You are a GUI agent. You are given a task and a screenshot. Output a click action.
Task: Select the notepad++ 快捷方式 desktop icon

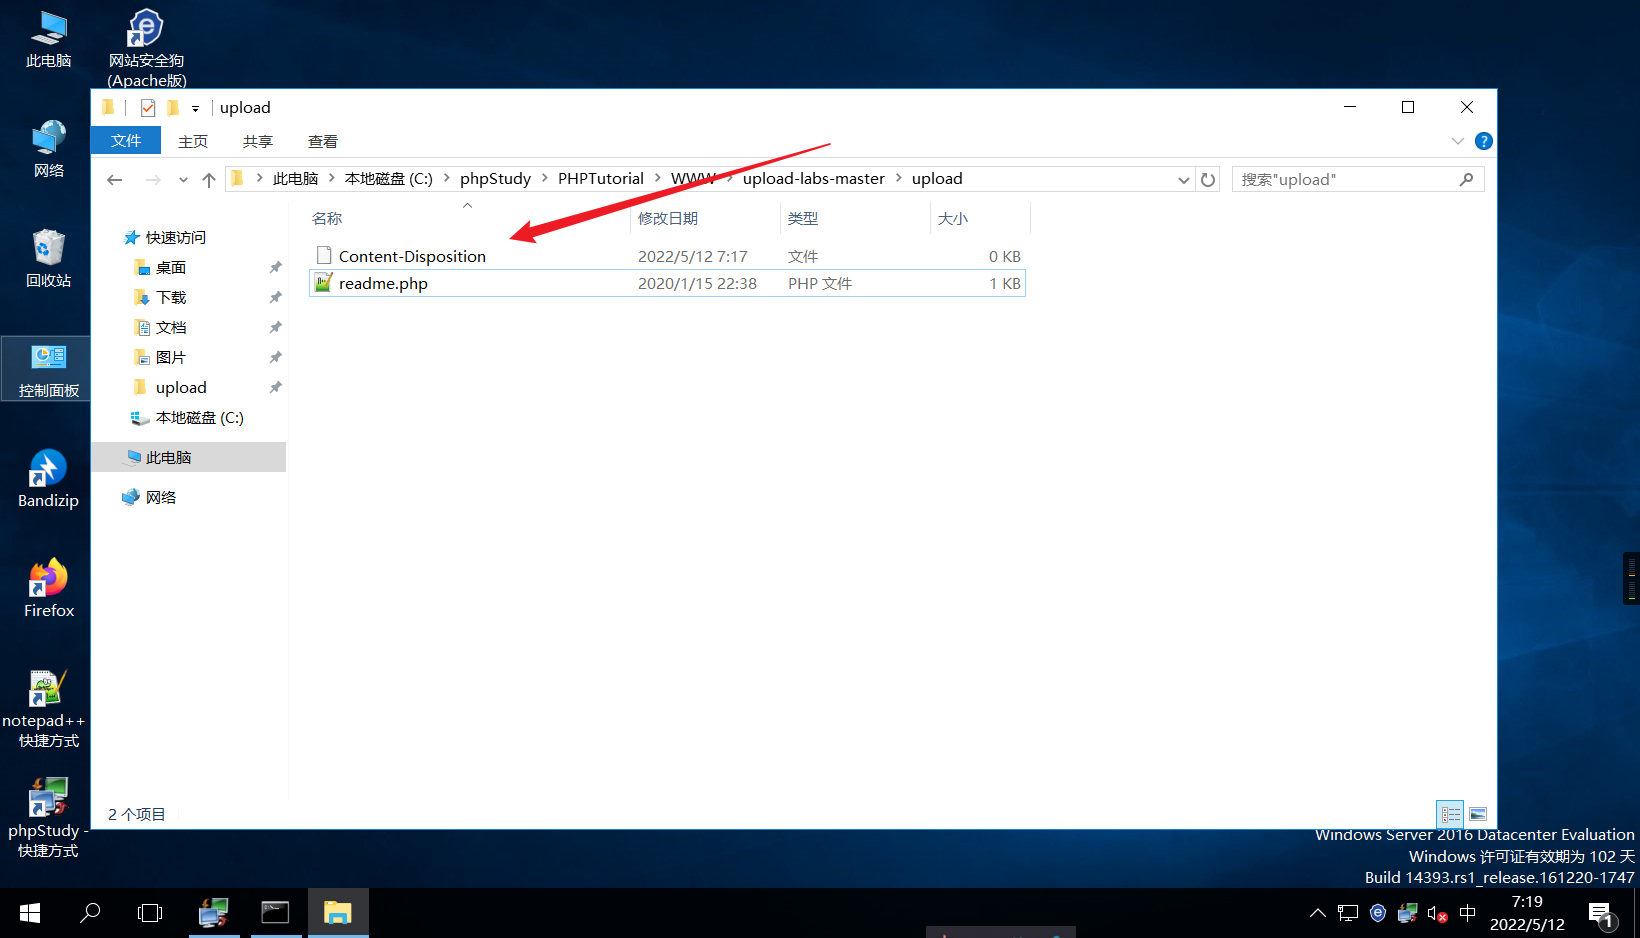pos(44,709)
